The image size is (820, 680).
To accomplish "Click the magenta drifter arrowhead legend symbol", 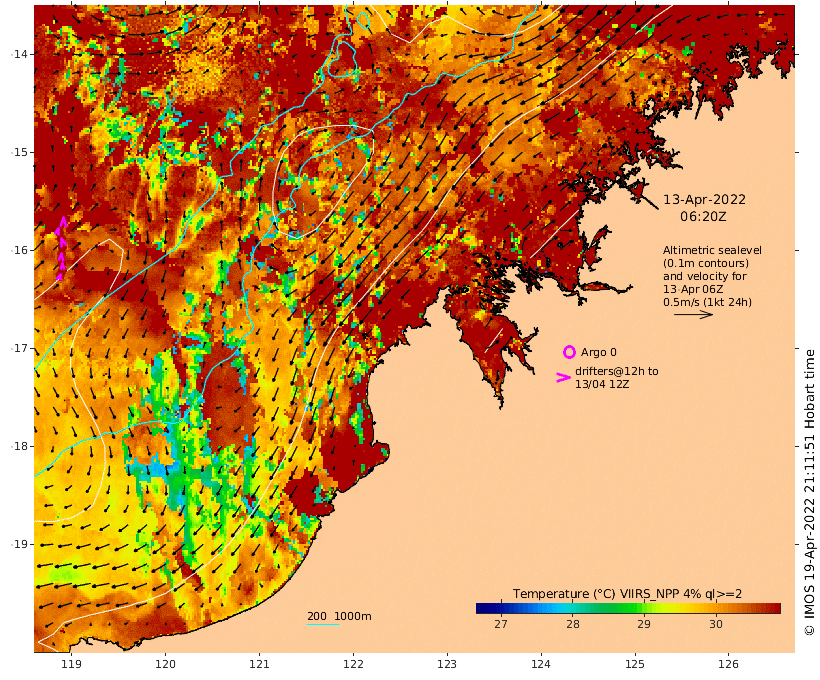I will coord(563,378).
